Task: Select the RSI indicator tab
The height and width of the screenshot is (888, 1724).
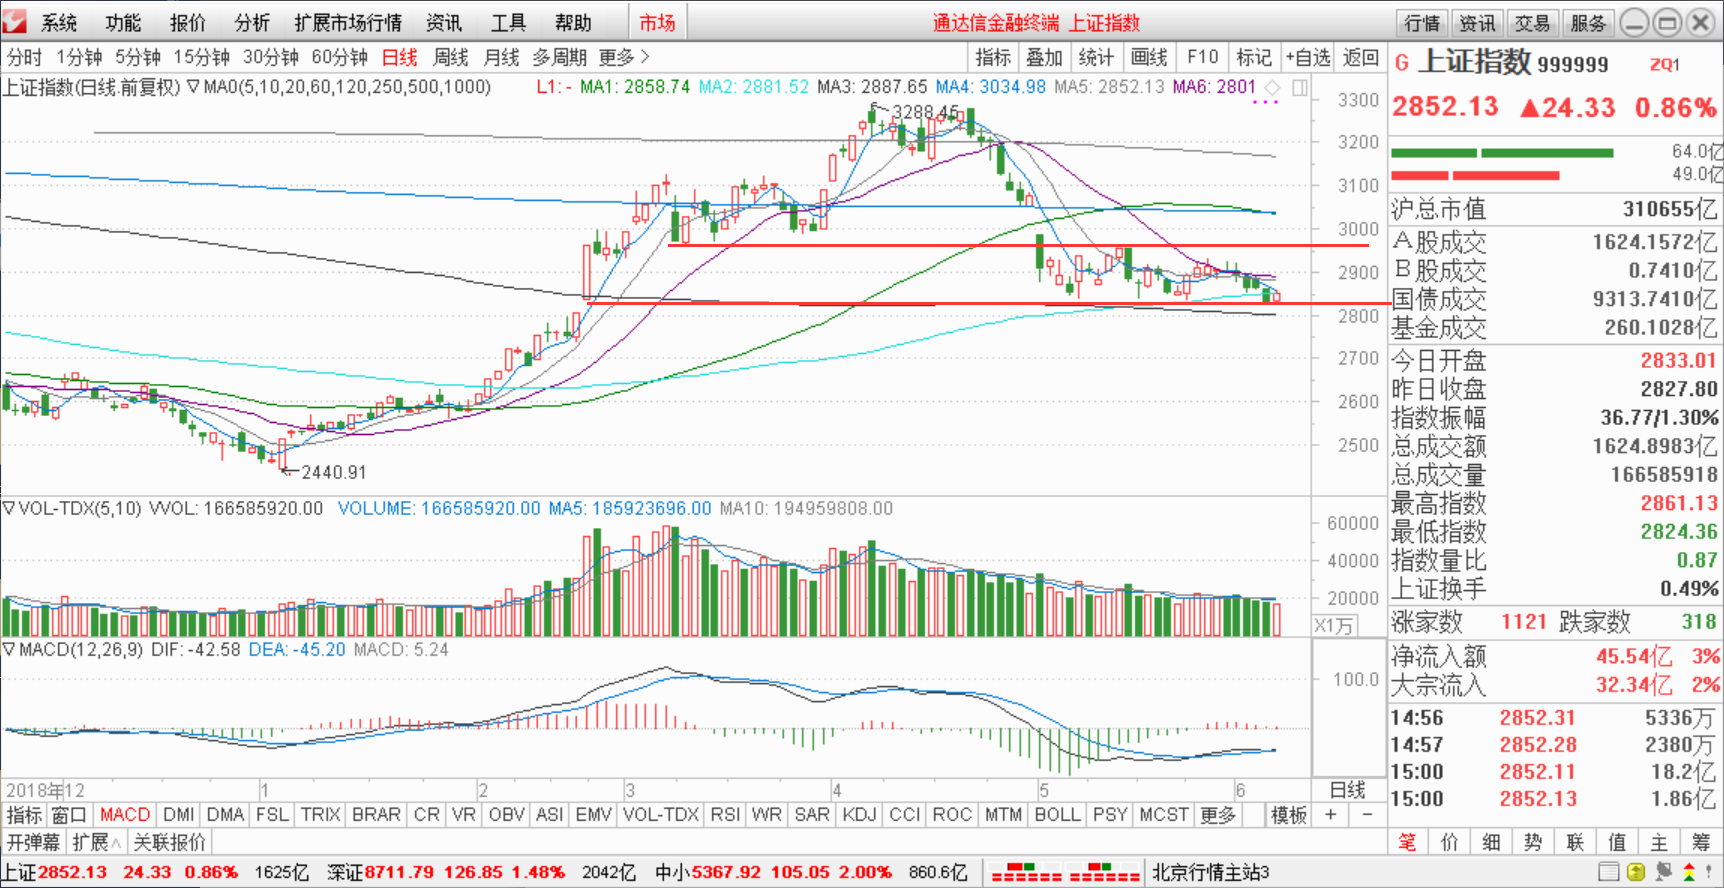Action: click(x=725, y=815)
